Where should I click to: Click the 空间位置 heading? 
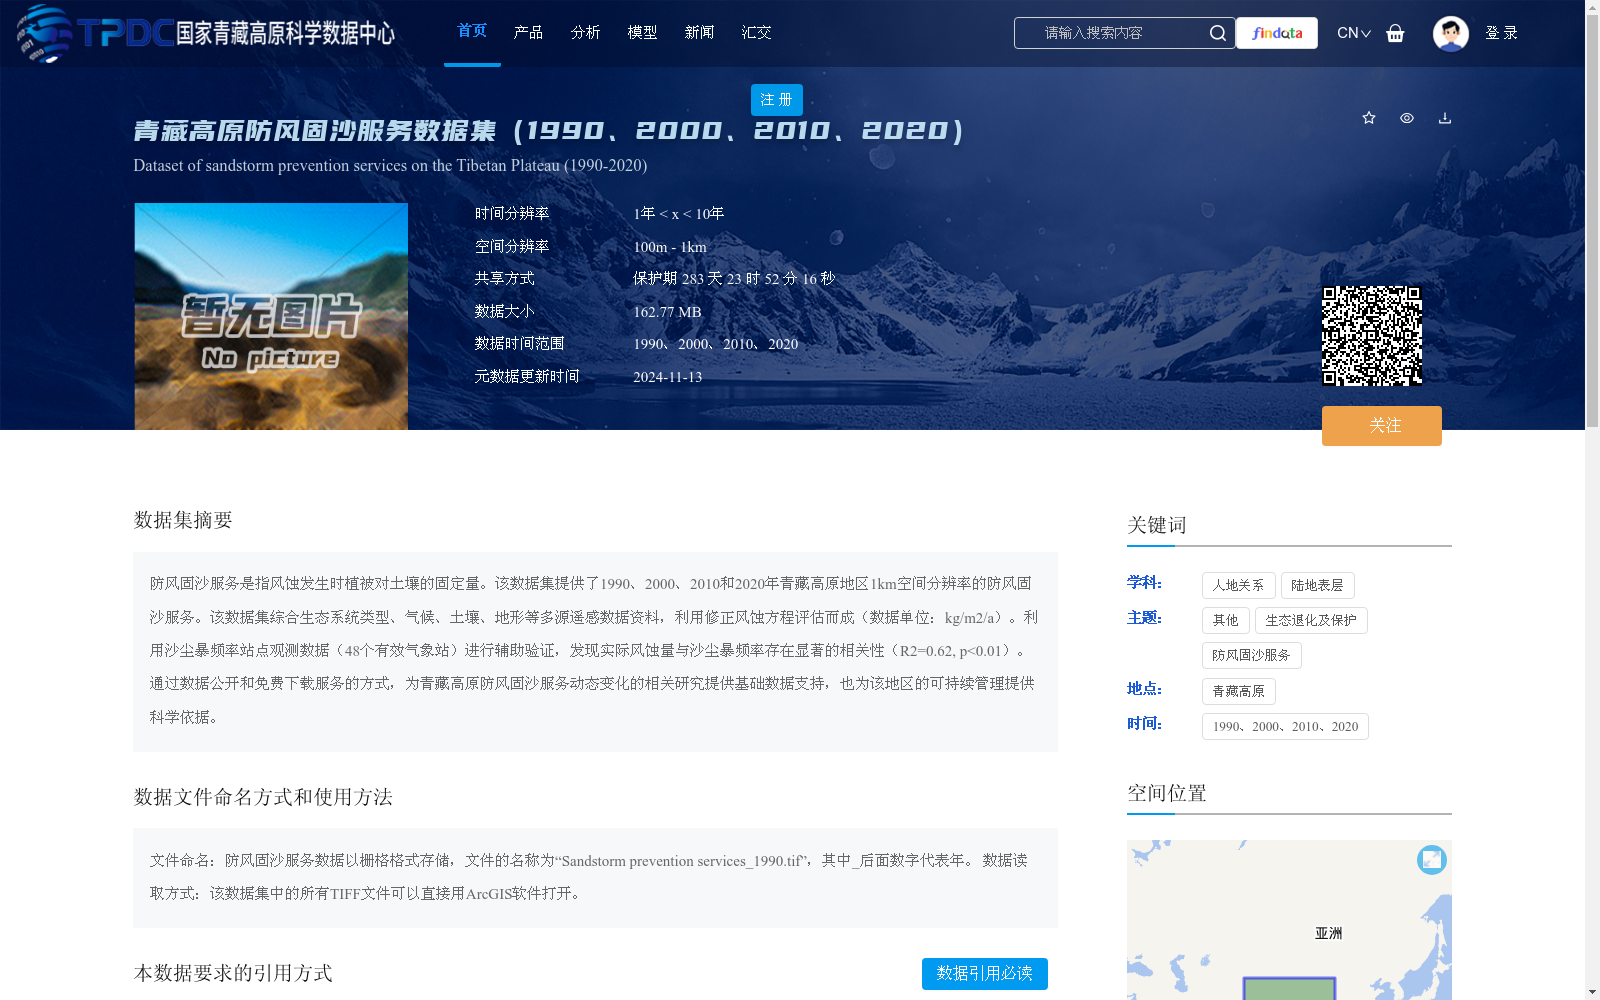click(x=1167, y=793)
